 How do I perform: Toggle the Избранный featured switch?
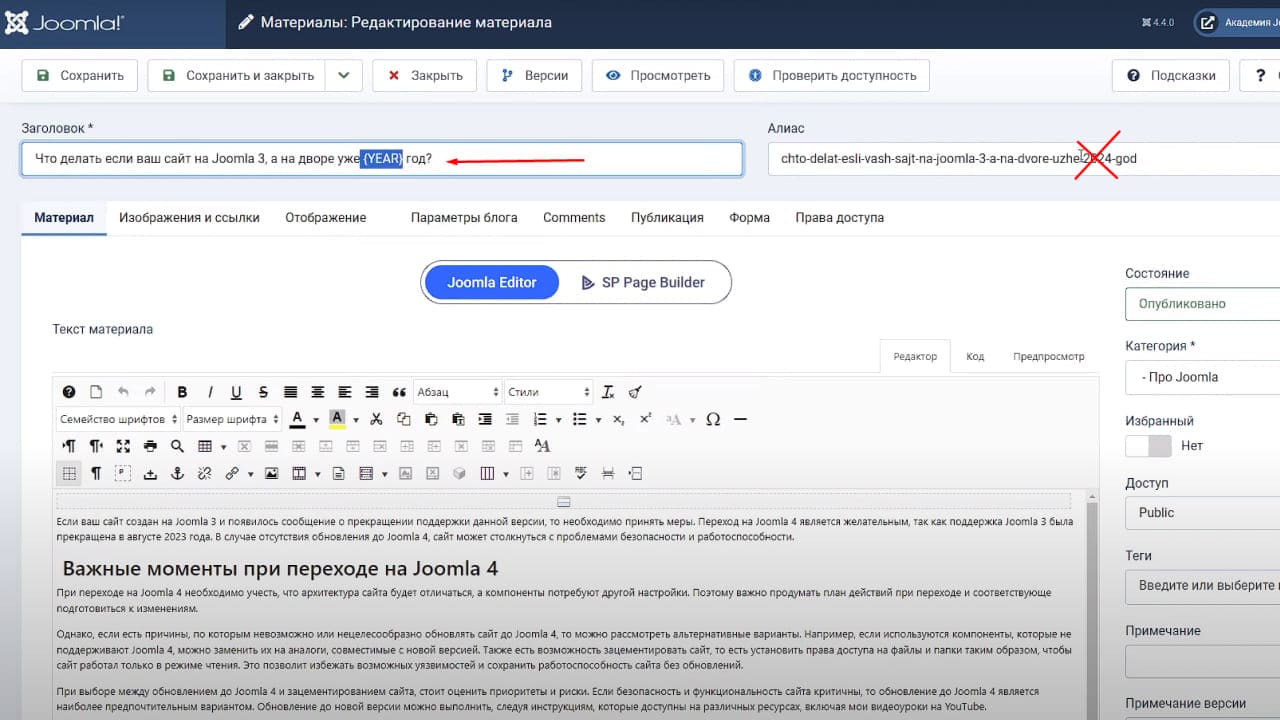click(x=1148, y=446)
